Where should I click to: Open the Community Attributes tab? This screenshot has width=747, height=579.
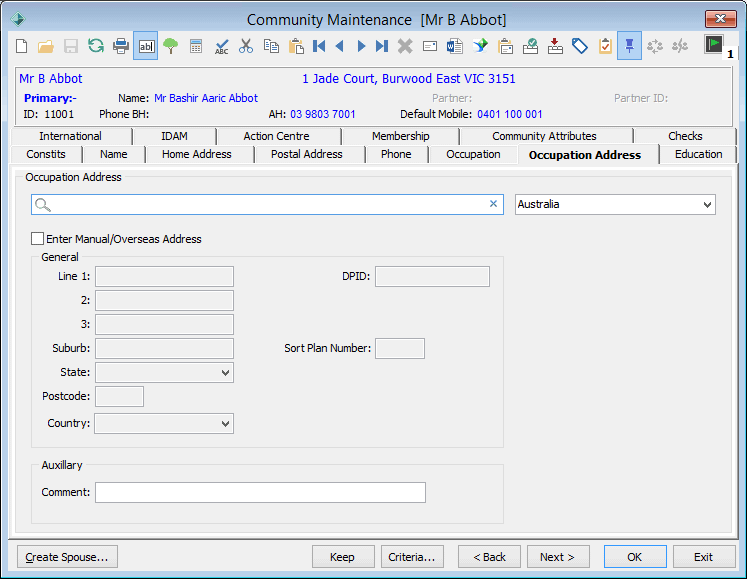coord(544,136)
